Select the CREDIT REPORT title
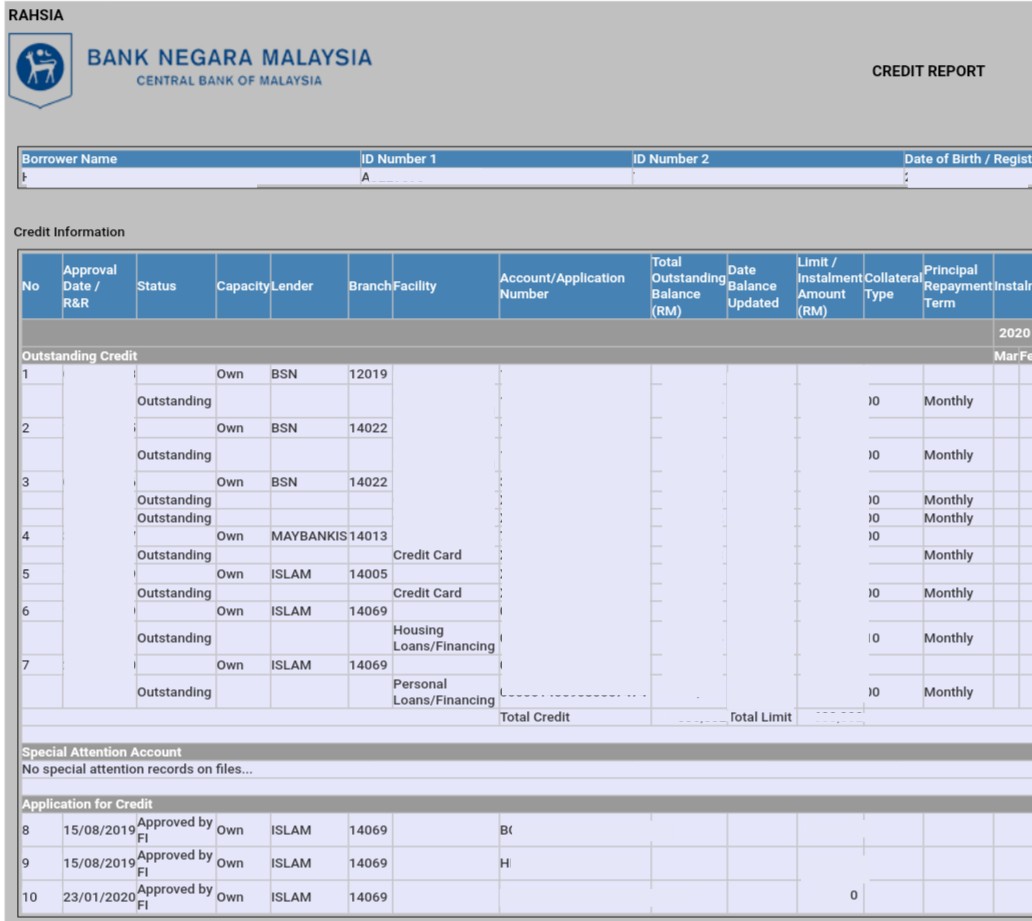The image size is (1032, 921). (x=926, y=72)
